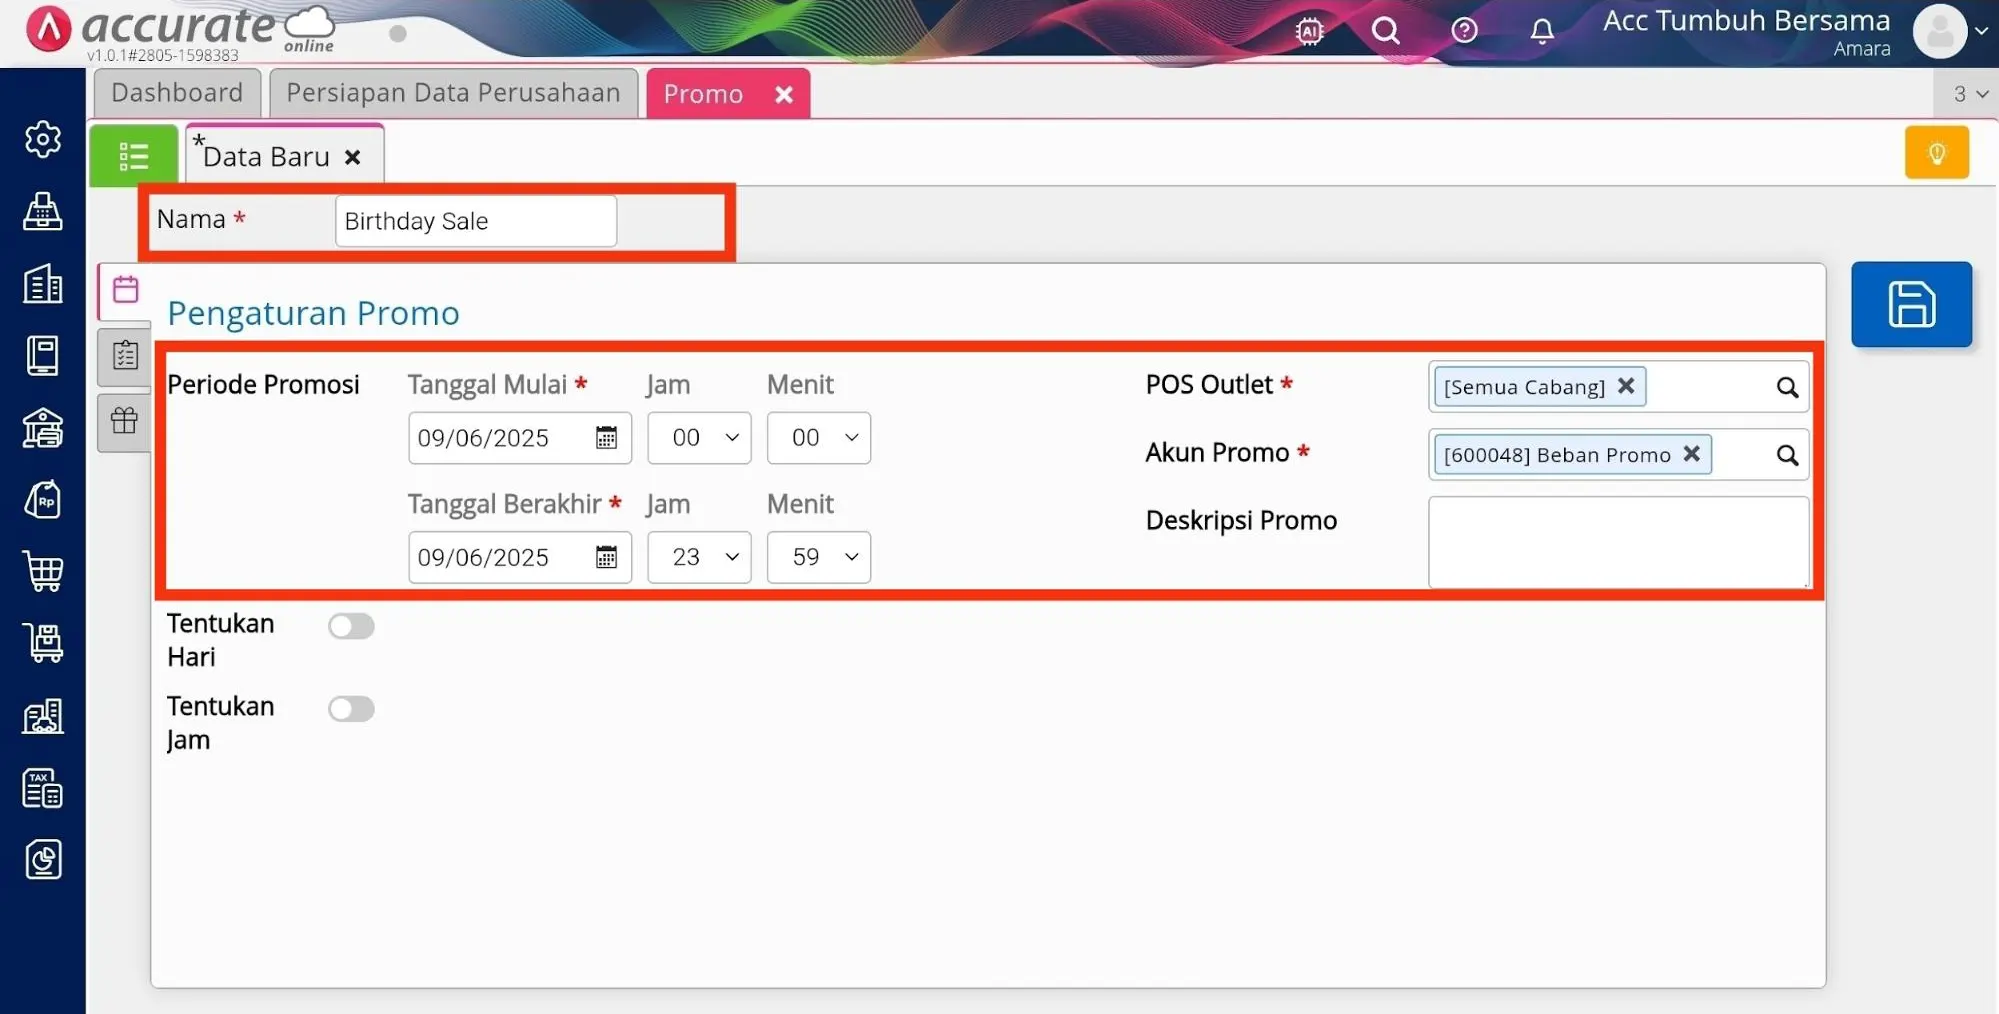This screenshot has height=1014, width=1999.
Task: Open the global search magnifier in header
Action: (1385, 31)
